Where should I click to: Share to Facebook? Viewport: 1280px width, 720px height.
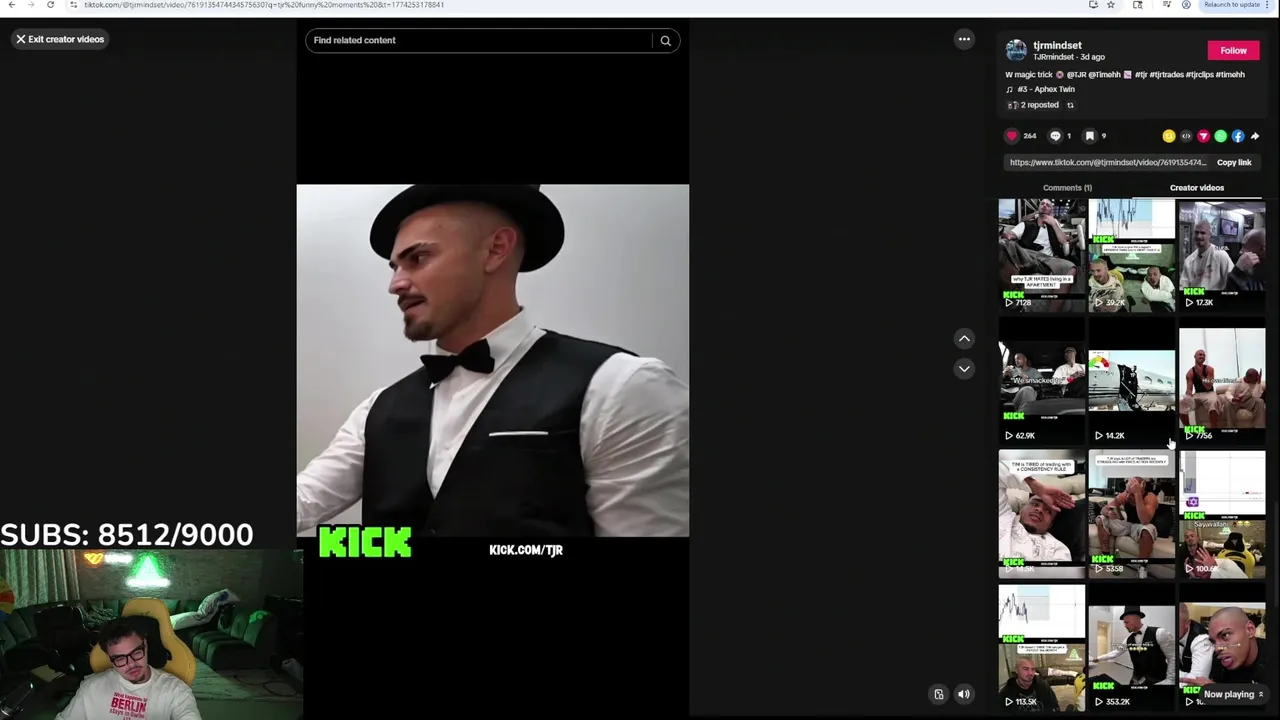[x=1237, y=136]
